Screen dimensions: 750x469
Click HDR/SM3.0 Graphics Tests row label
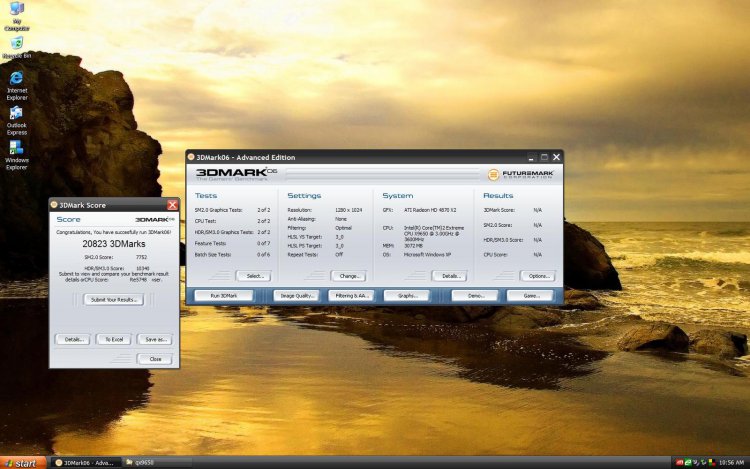tap(224, 232)
